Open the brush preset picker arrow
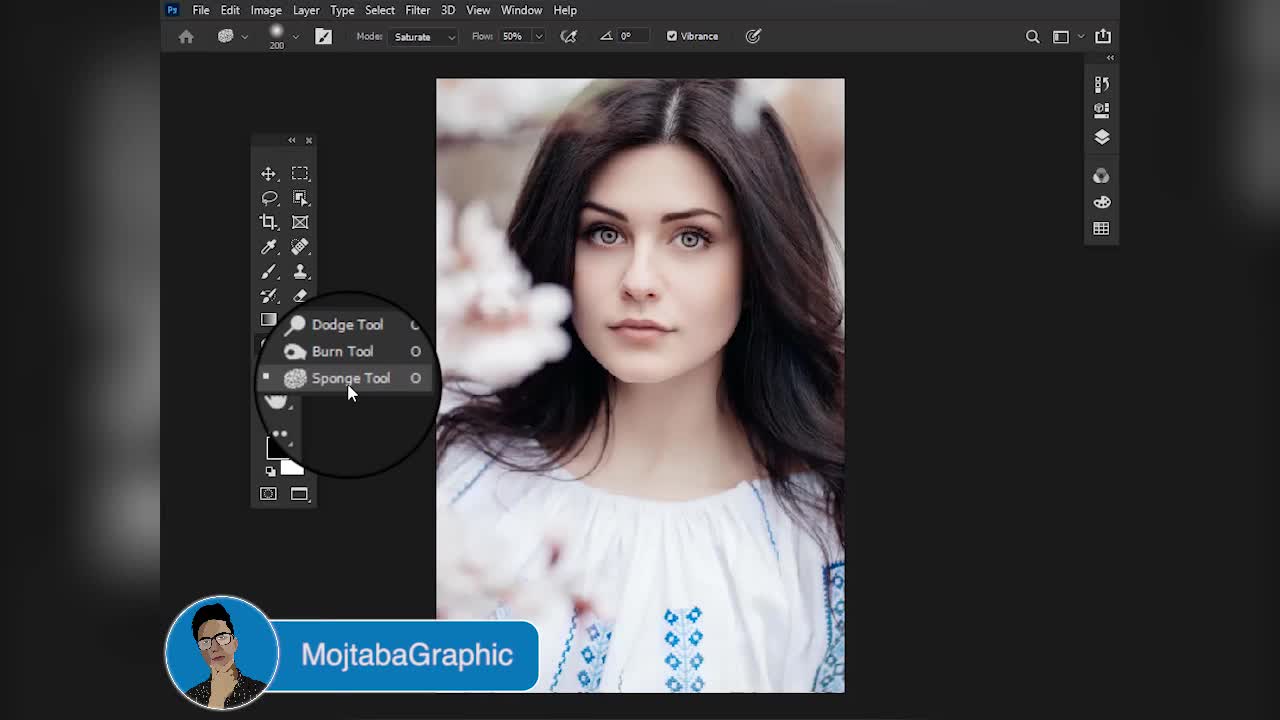 coord(295,37)
